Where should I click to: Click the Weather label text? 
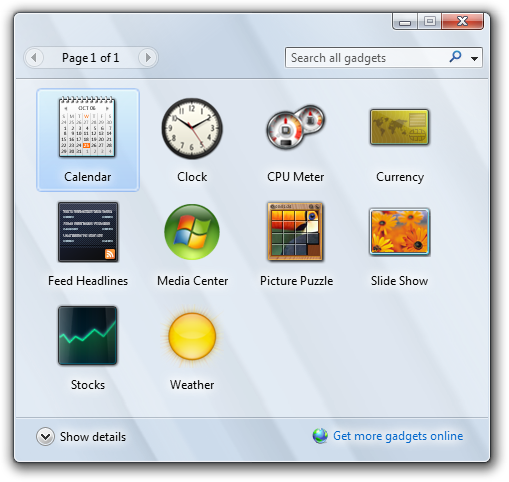pos(192,385)
